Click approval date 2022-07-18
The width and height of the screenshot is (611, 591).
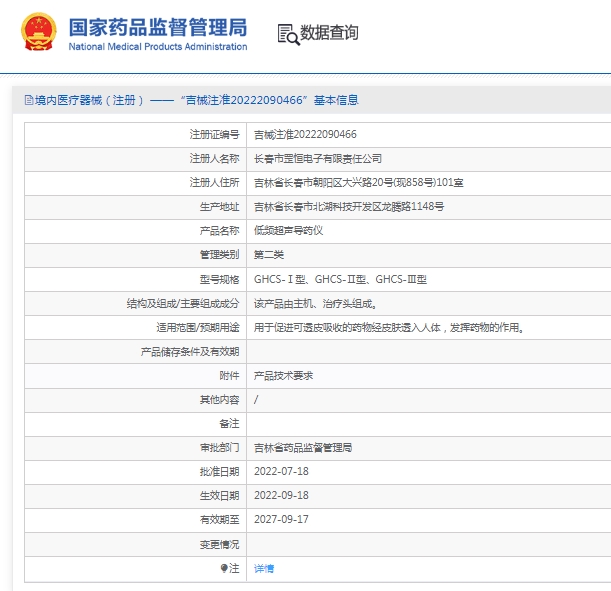click(281, 471)
